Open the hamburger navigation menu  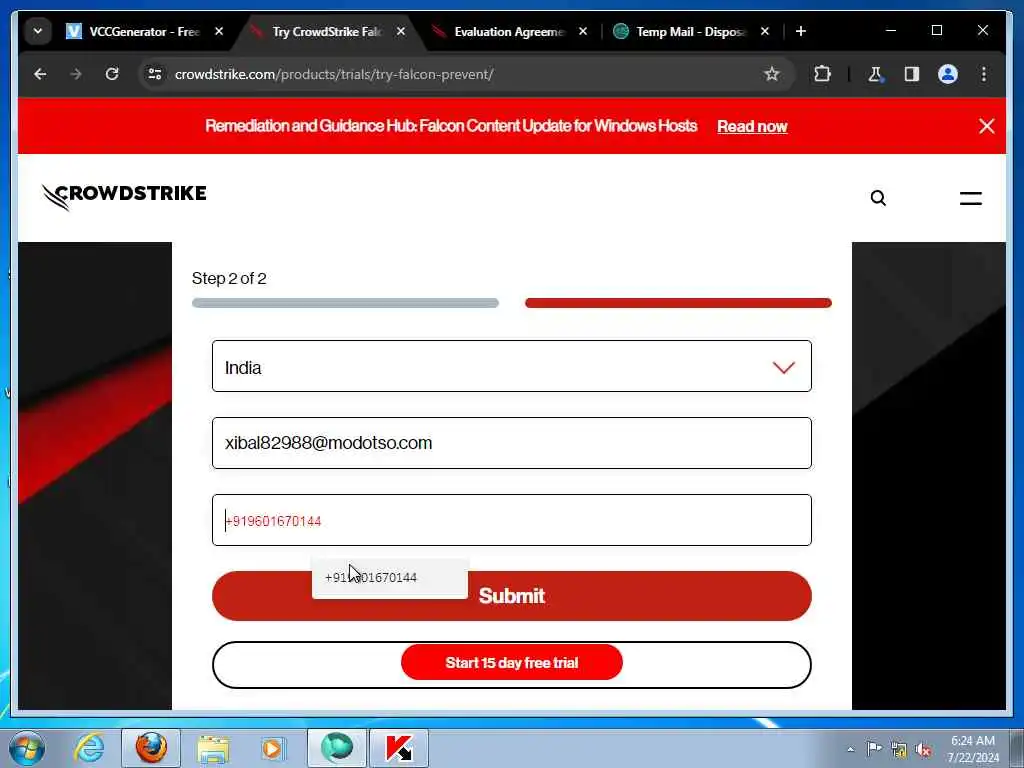pos(970,198)
